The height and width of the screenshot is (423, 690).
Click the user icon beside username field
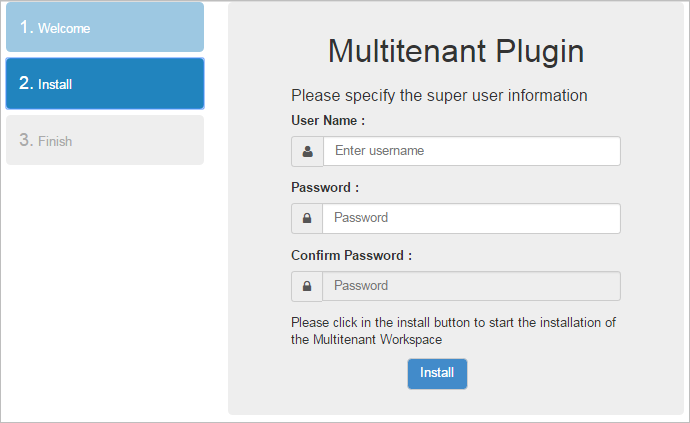coord(307,152)
